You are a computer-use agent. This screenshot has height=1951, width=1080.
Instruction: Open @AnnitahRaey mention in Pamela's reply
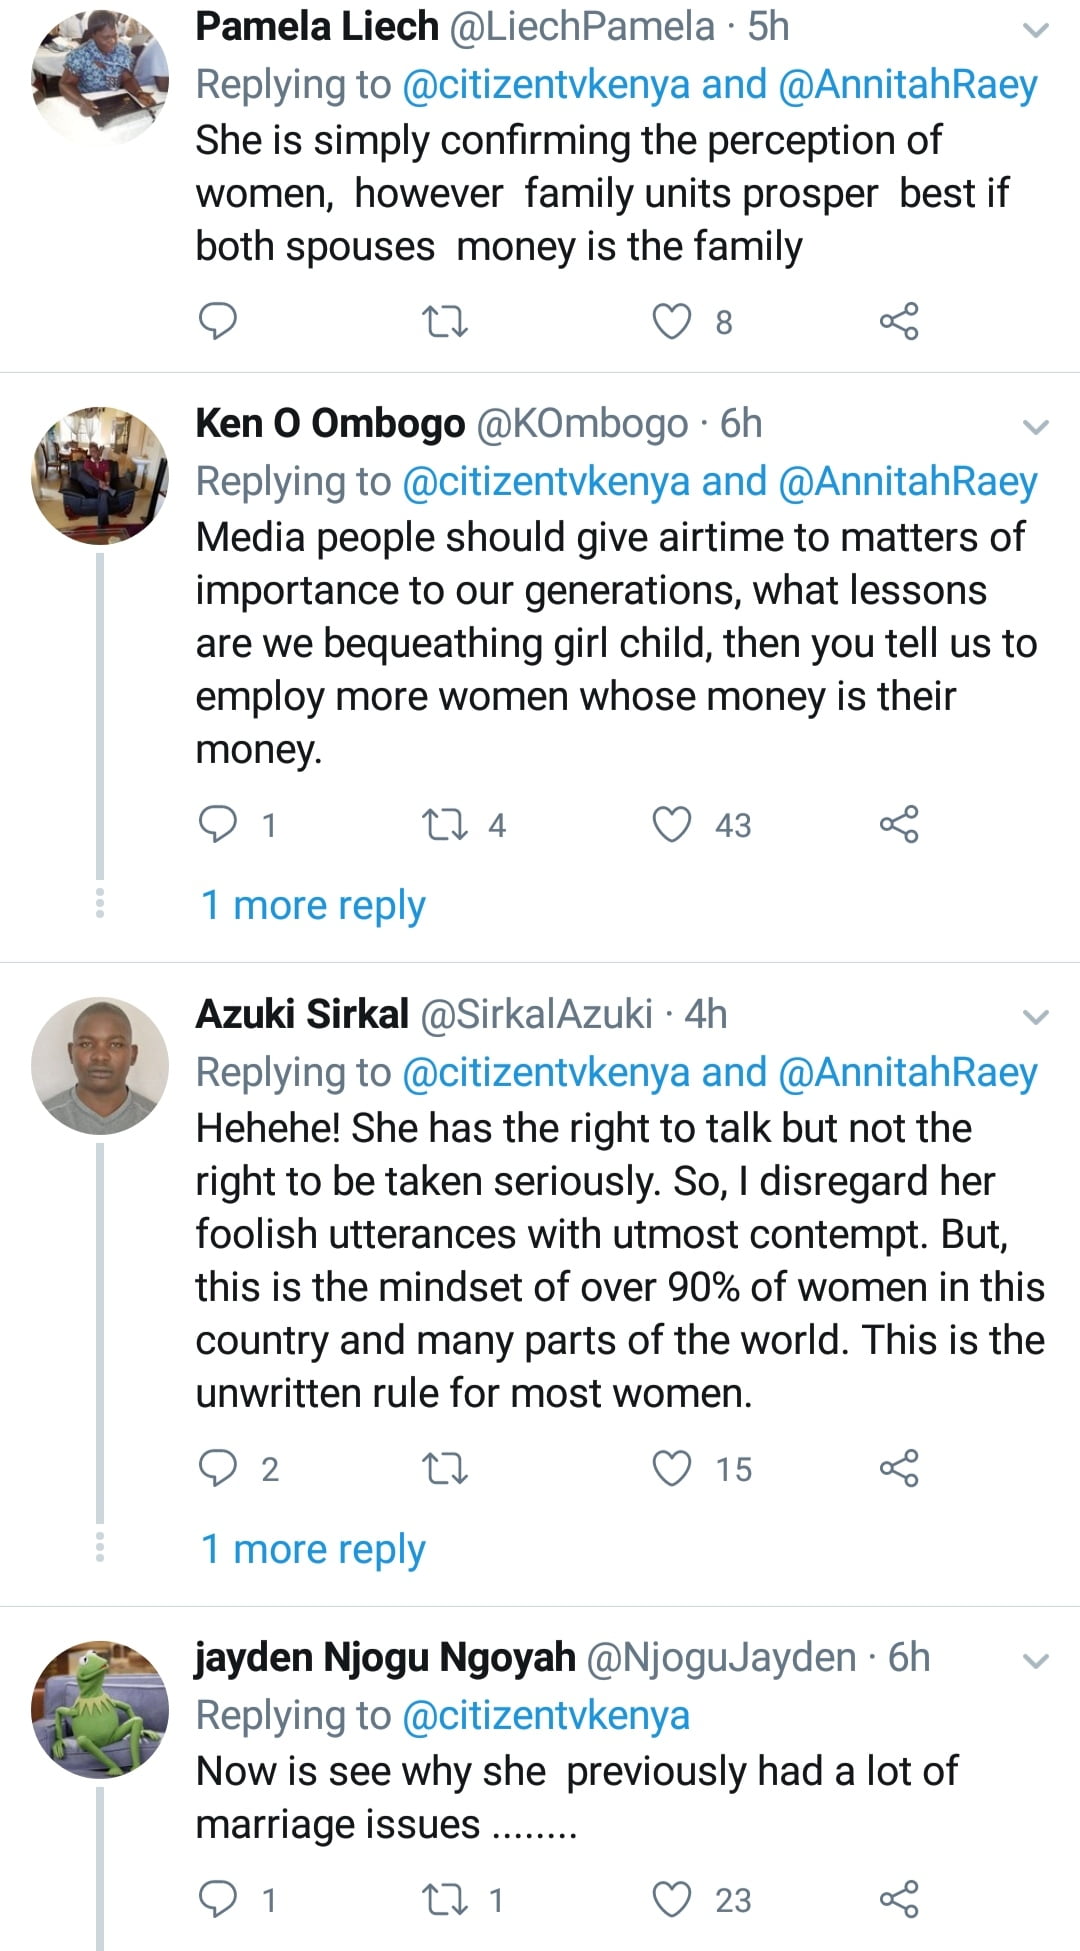pyautogui.click(x=906, y=85)
